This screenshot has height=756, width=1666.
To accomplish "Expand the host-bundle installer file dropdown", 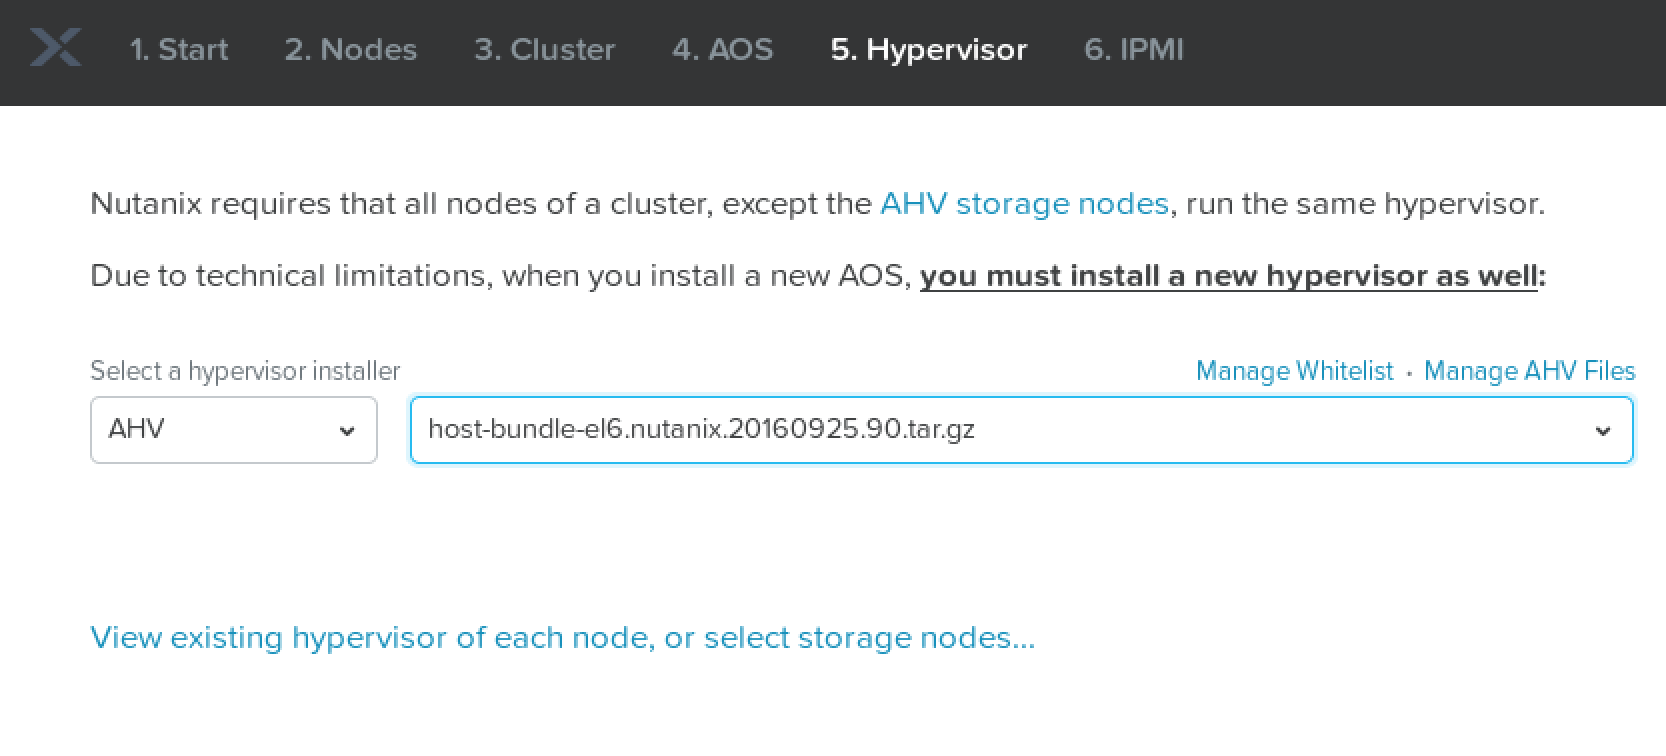I will pyautogui.click(x=1020, y=430).
